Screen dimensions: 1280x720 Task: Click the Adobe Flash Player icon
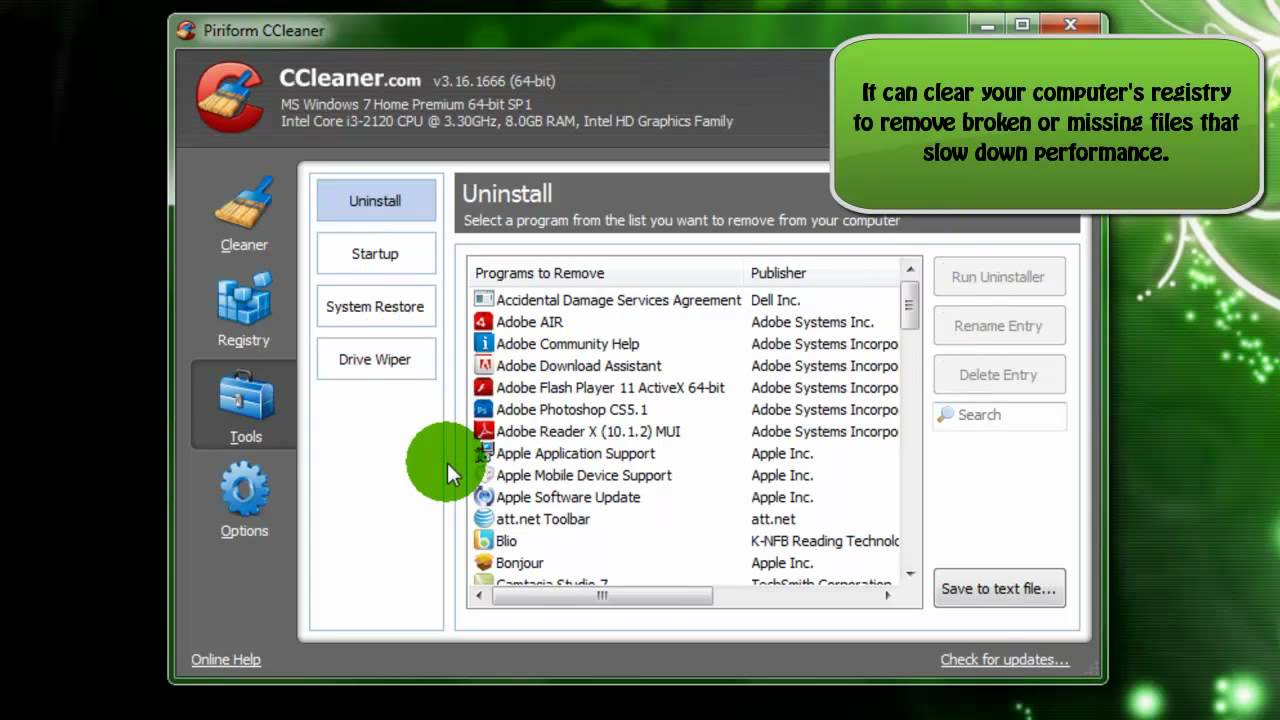[x=484, y=387]
